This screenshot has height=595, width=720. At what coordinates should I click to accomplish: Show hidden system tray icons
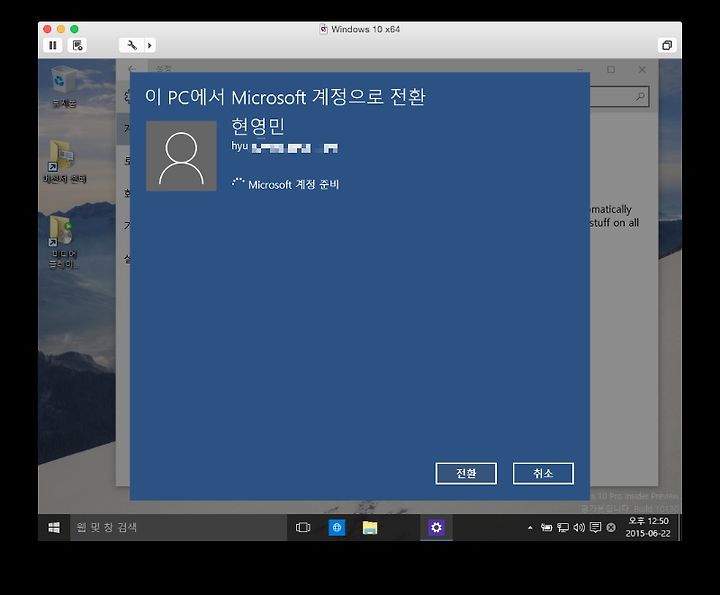click(x=530, y=528)
